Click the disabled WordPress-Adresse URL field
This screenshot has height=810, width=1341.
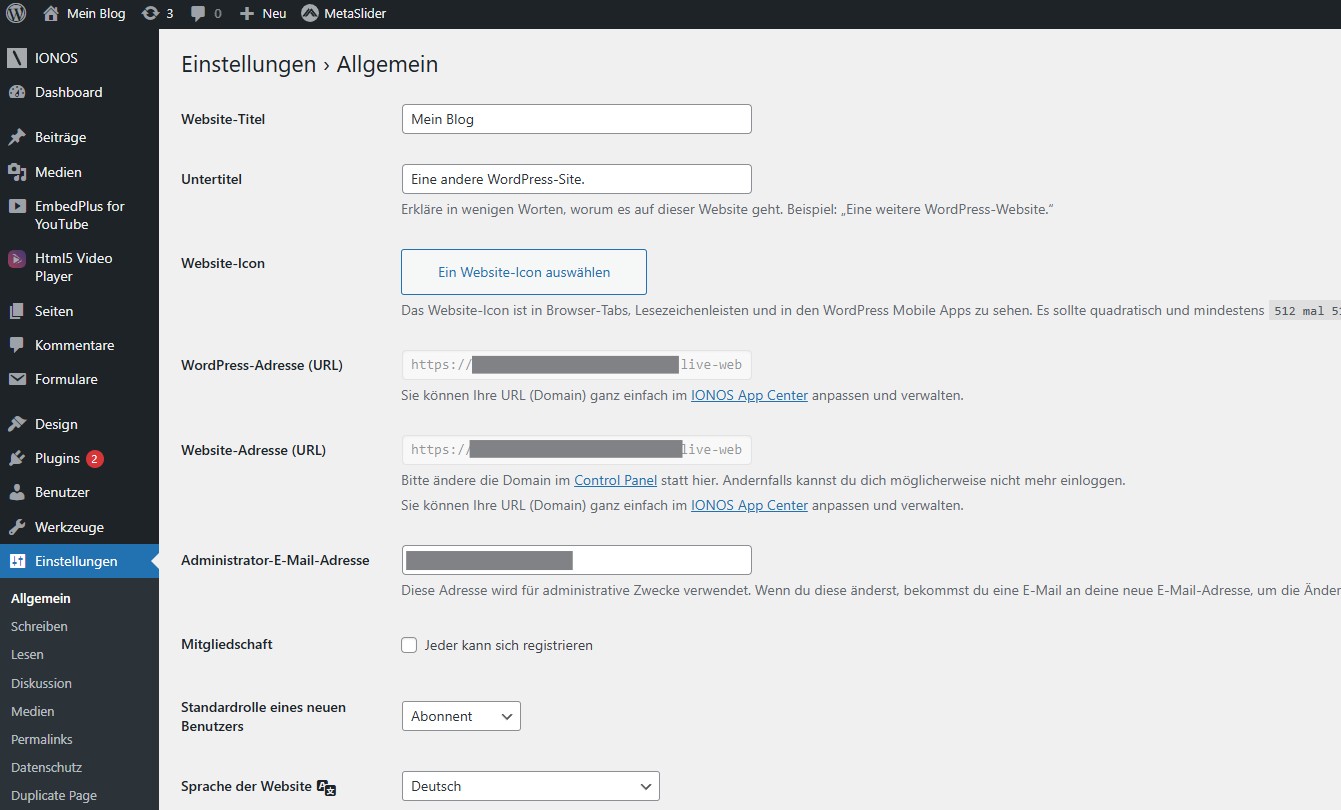click(x=576, y=365)
